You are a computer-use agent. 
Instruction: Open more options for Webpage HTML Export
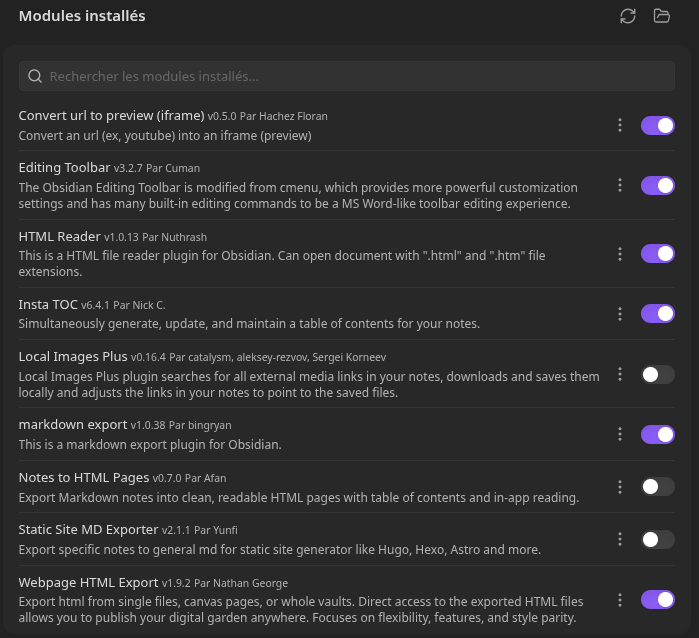click(620, 600)
